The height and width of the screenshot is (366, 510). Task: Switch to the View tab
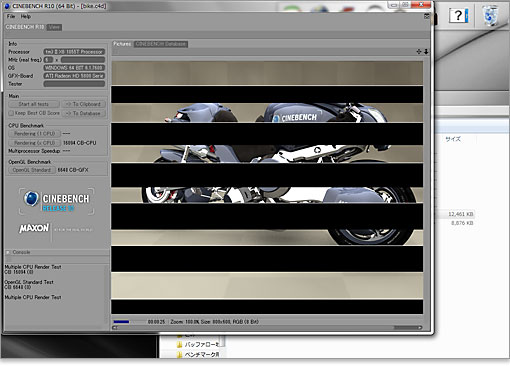(54, 27)
